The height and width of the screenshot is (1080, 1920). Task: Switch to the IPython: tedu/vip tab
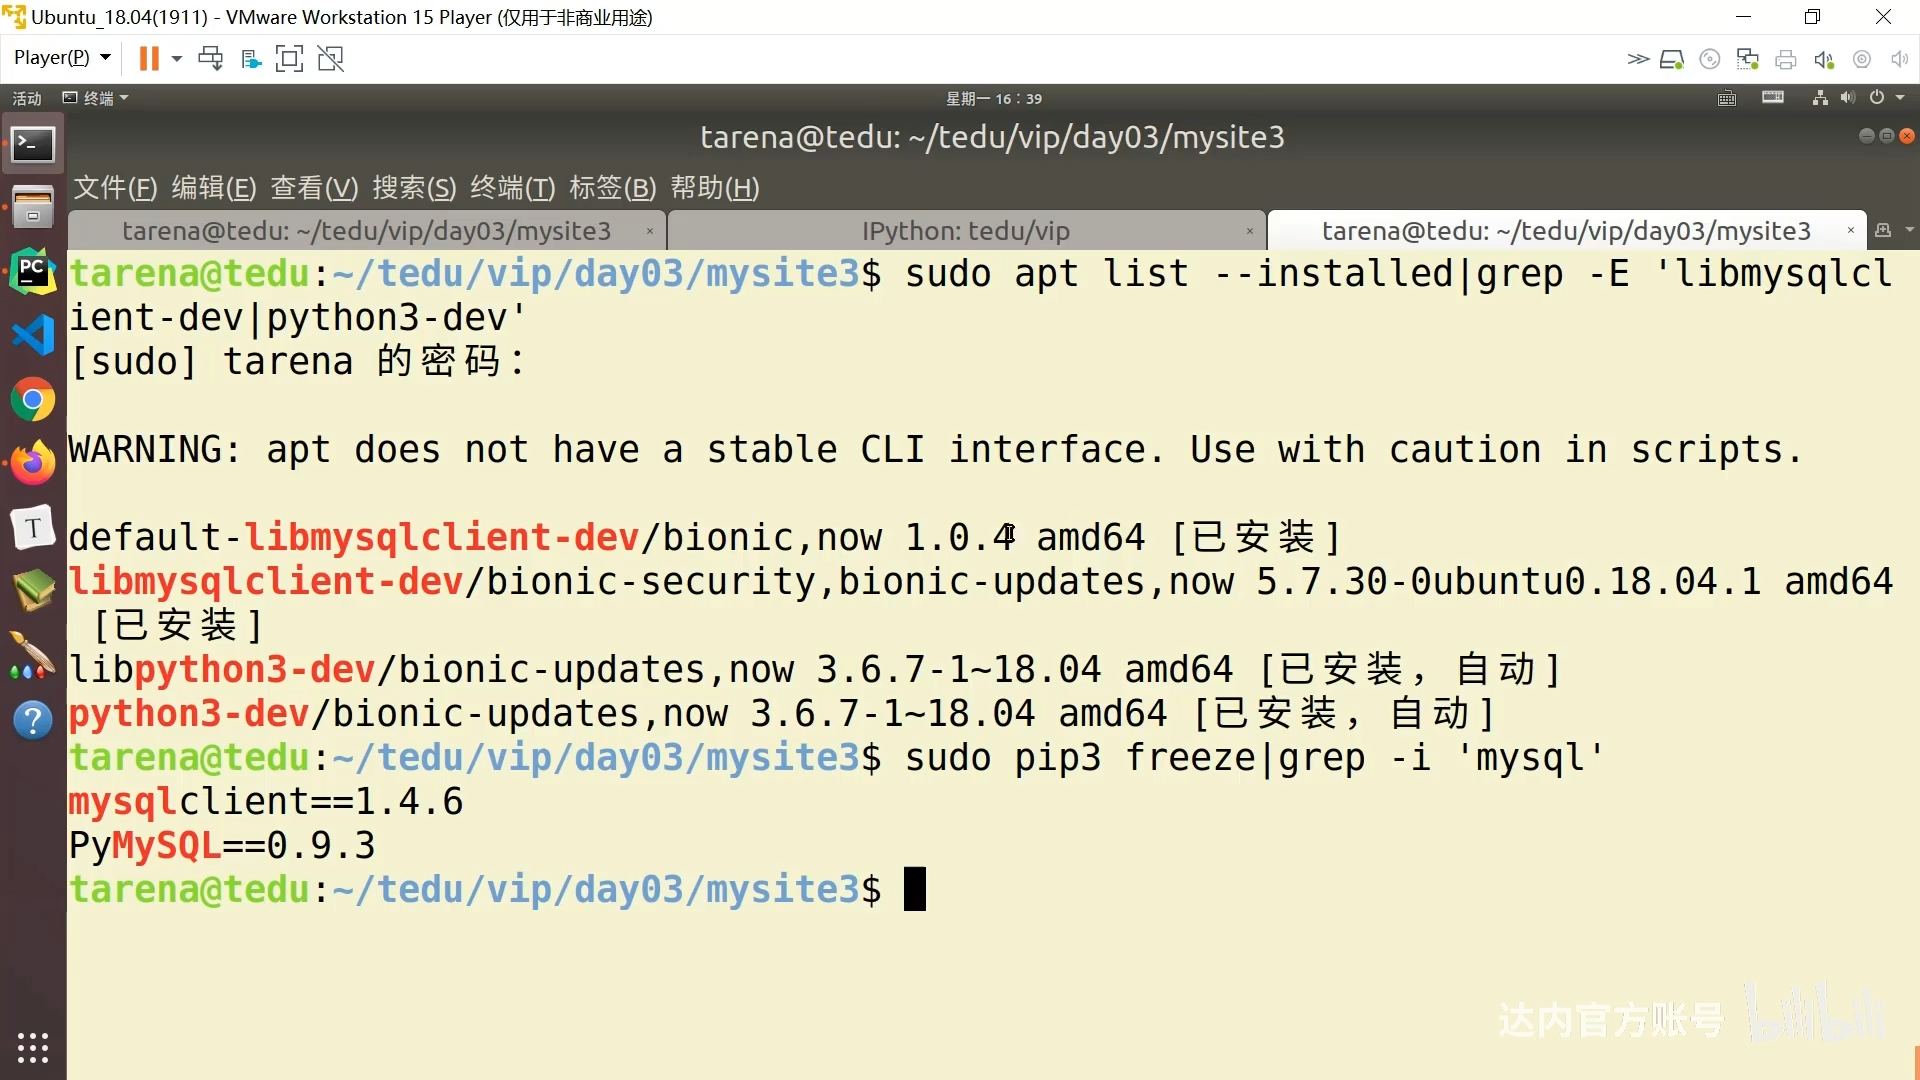coord(966,231)
